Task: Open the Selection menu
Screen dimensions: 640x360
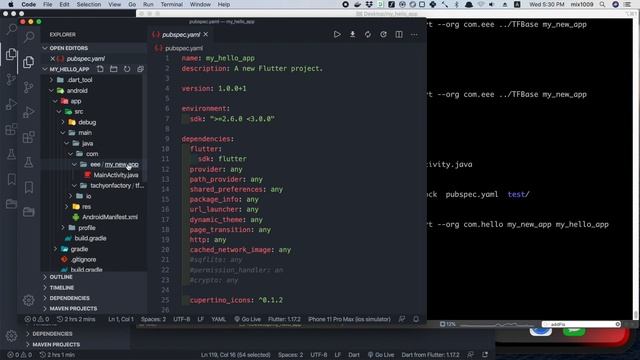Action: click(x=89, y=4)
